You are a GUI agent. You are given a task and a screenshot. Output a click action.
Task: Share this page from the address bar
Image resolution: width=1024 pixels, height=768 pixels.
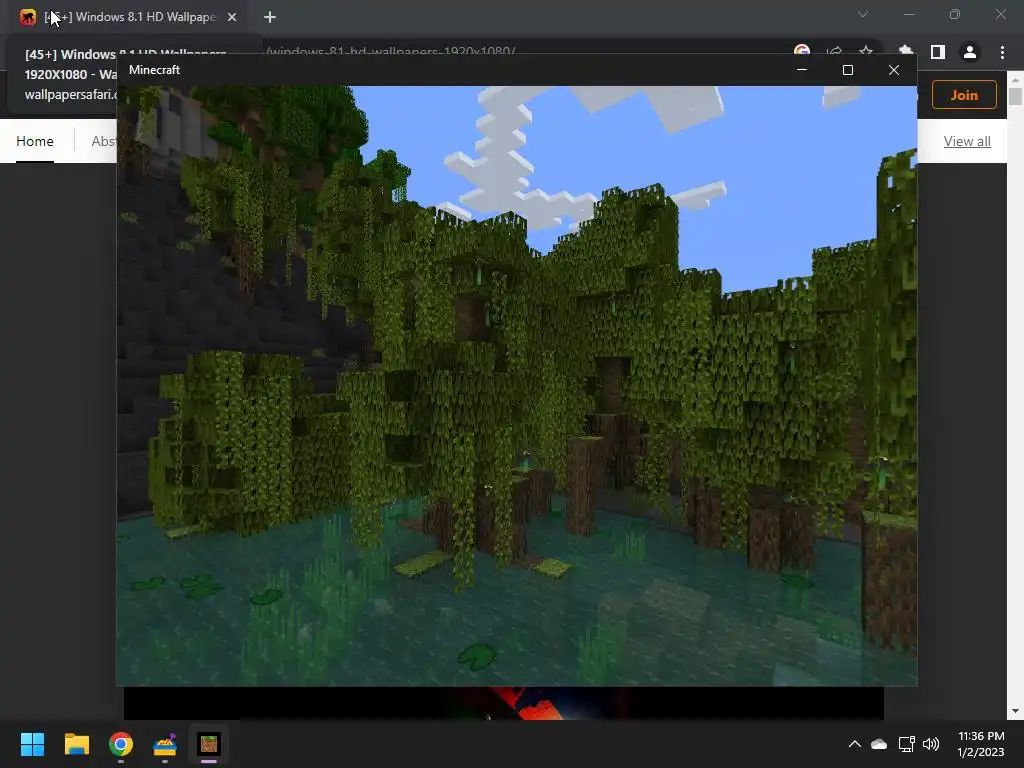[x=834, y=52]
